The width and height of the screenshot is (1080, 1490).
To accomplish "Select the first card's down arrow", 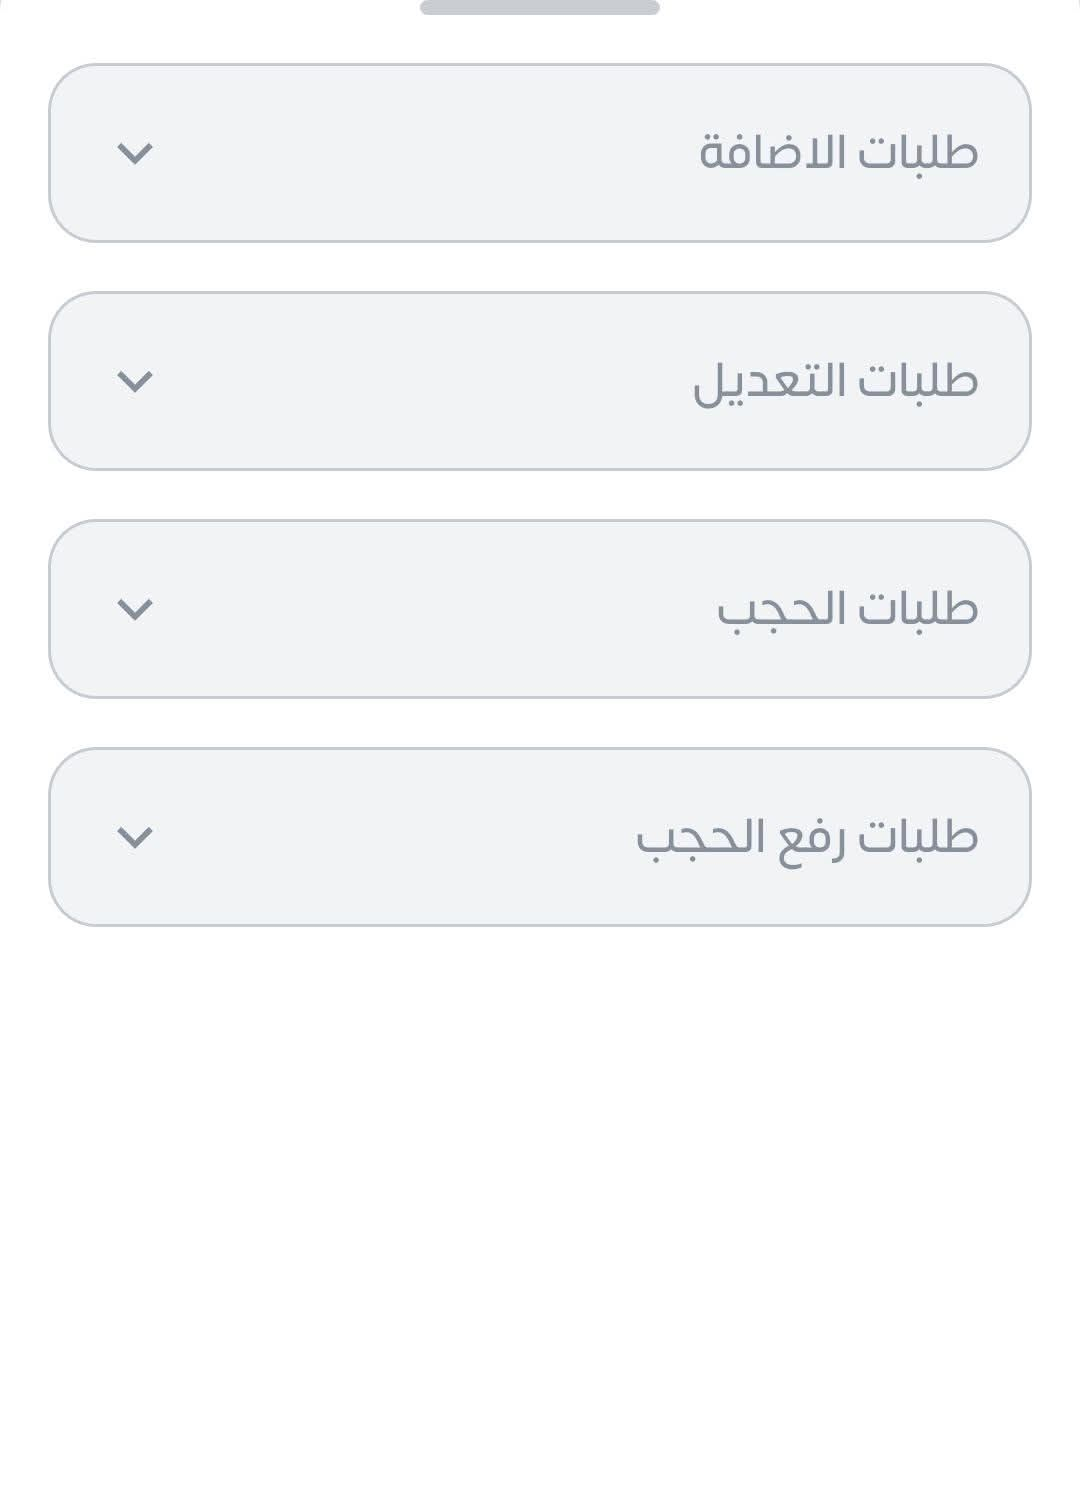I will click(x=135, y=153).
